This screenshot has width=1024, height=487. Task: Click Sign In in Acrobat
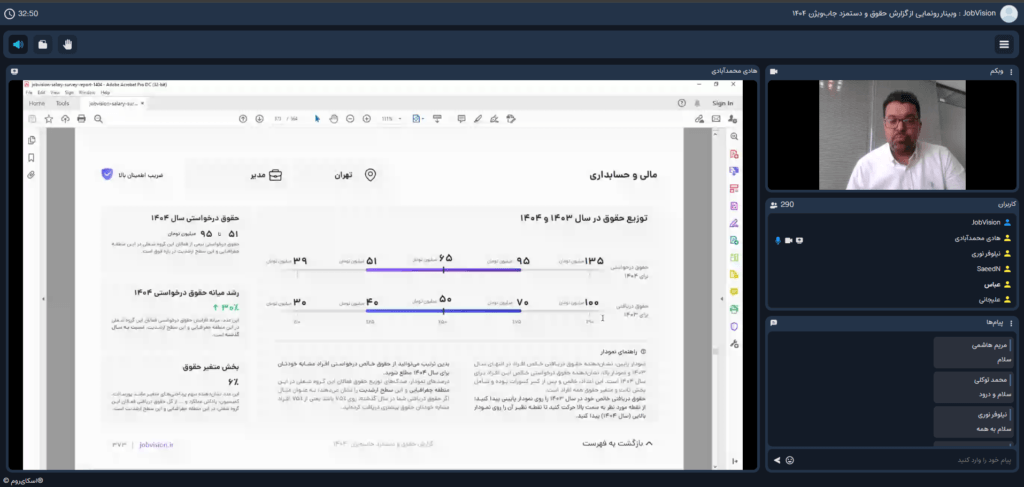722,103
